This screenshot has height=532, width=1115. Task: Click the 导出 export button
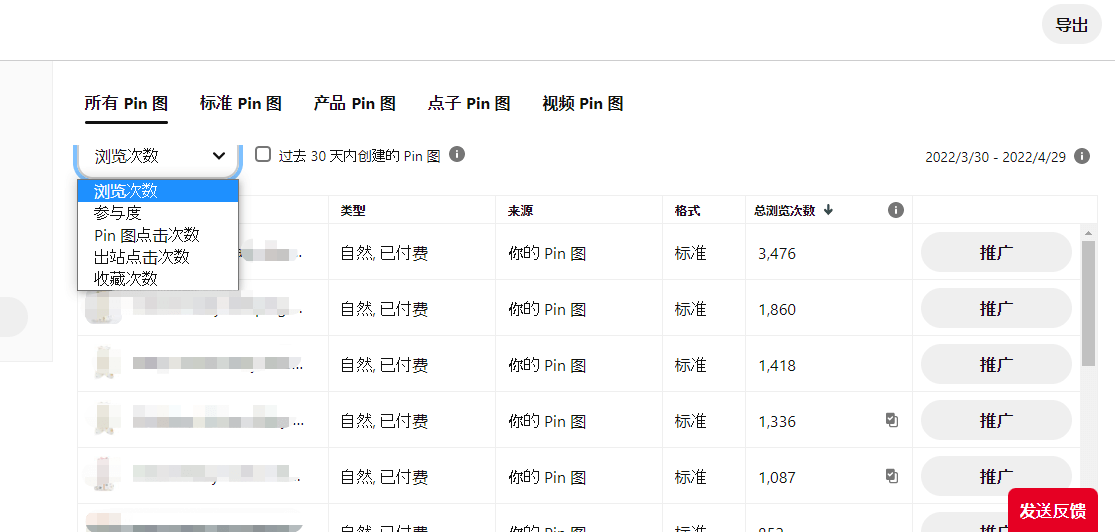[x=1072, y=25]
